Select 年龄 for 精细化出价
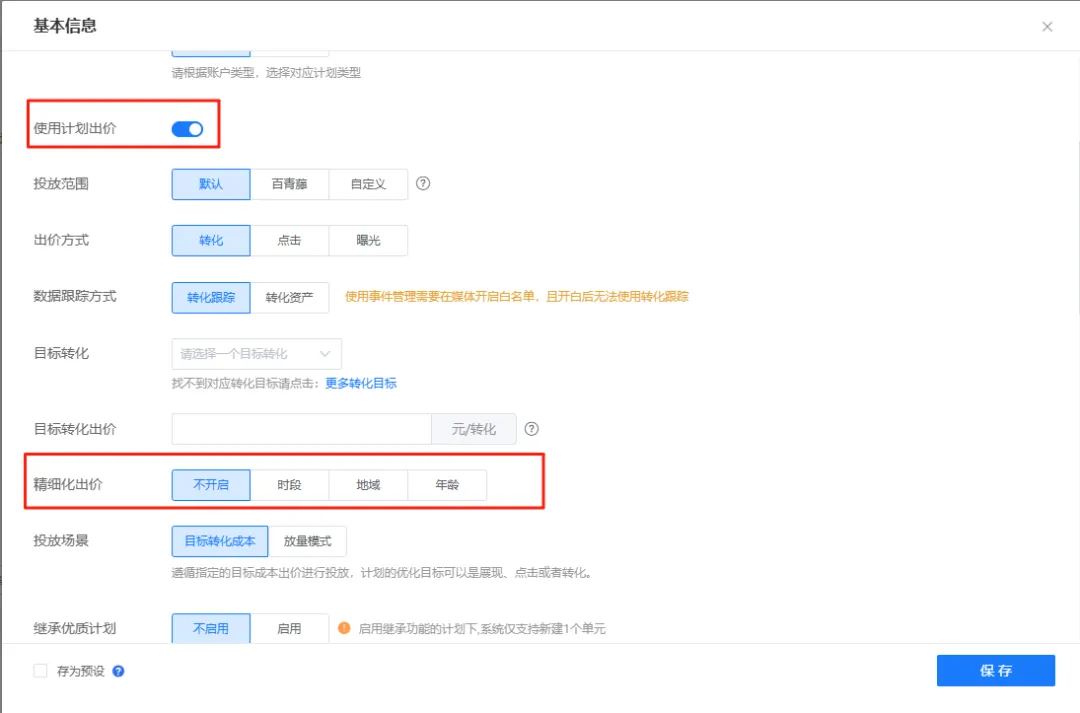1080x713 pixels. pos(447,485)
